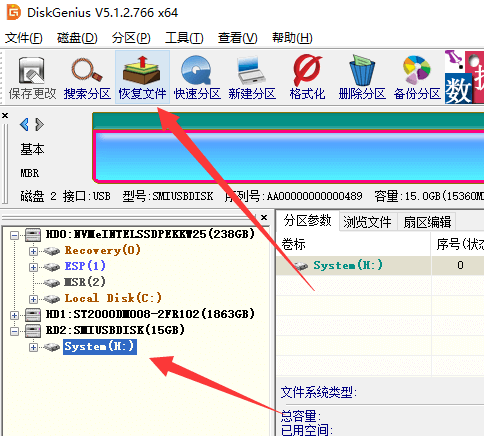Expand the HD1 ST2000DM008 disk node
Image resolution: width=484 pixels, height=436 pixels.
14,315
